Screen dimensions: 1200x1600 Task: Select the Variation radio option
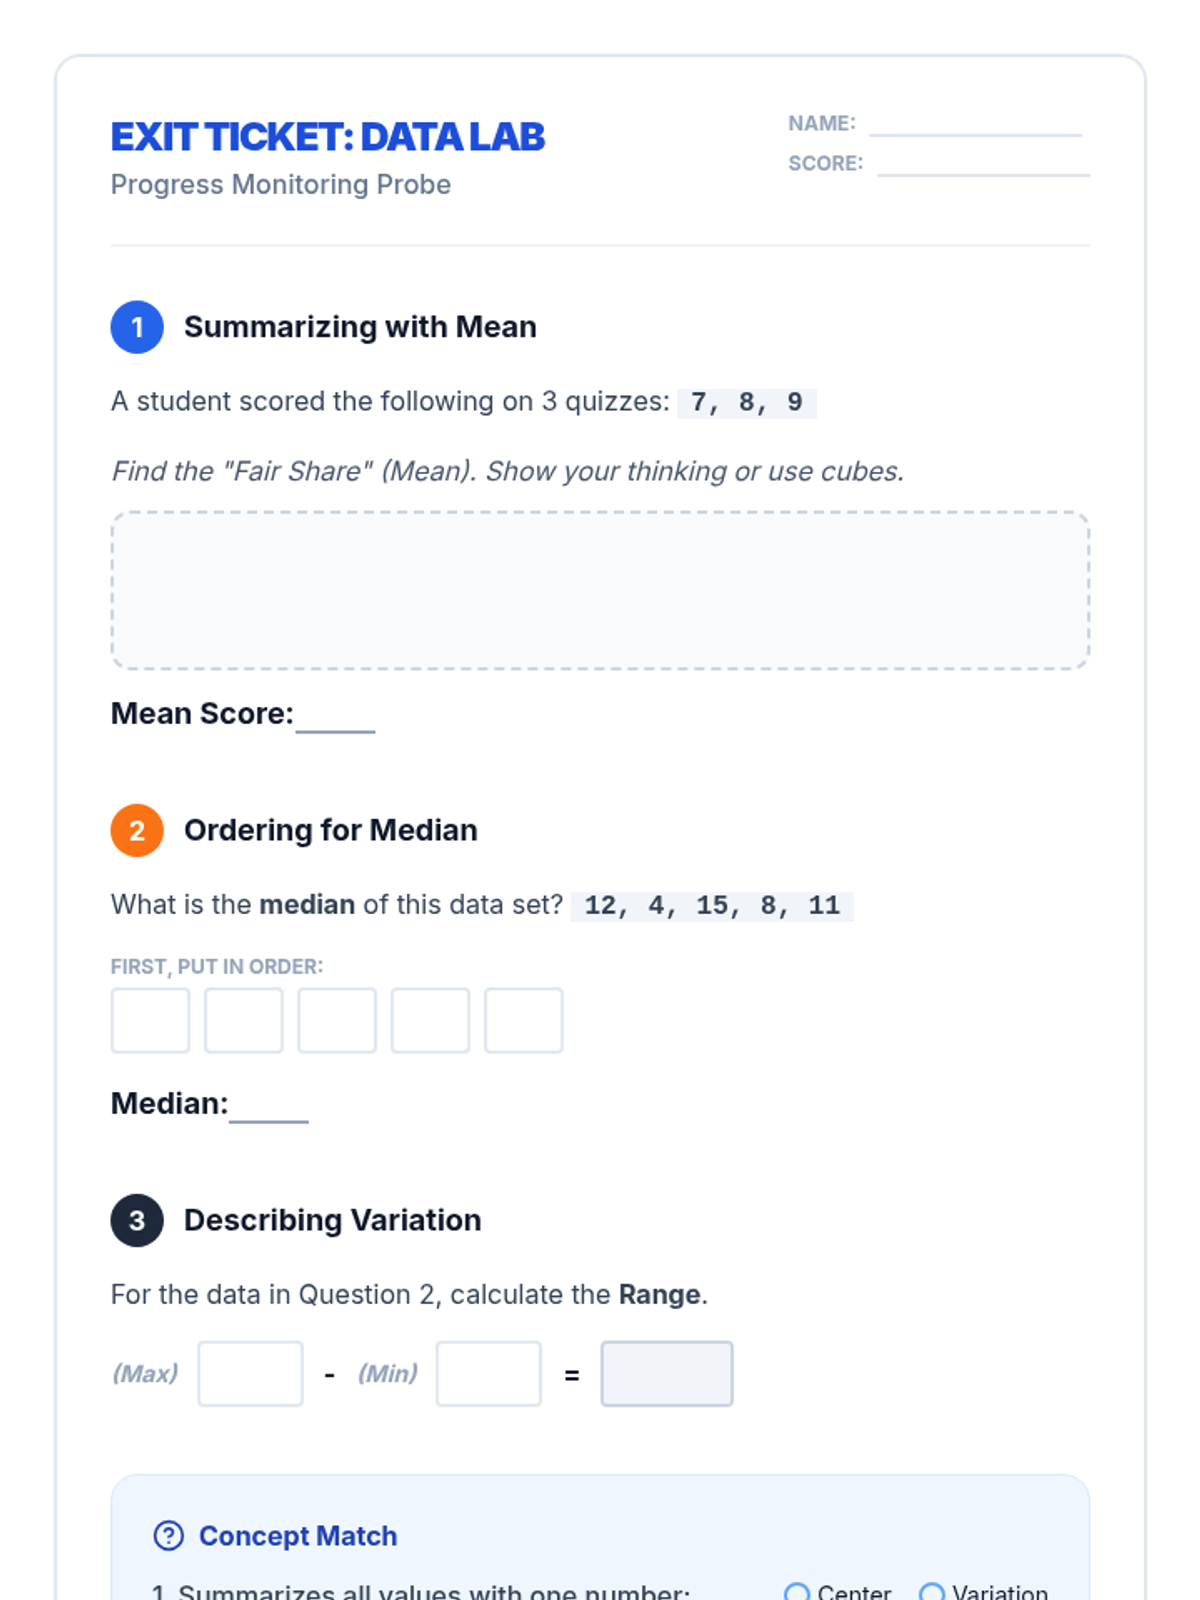tap(931, 1591)
